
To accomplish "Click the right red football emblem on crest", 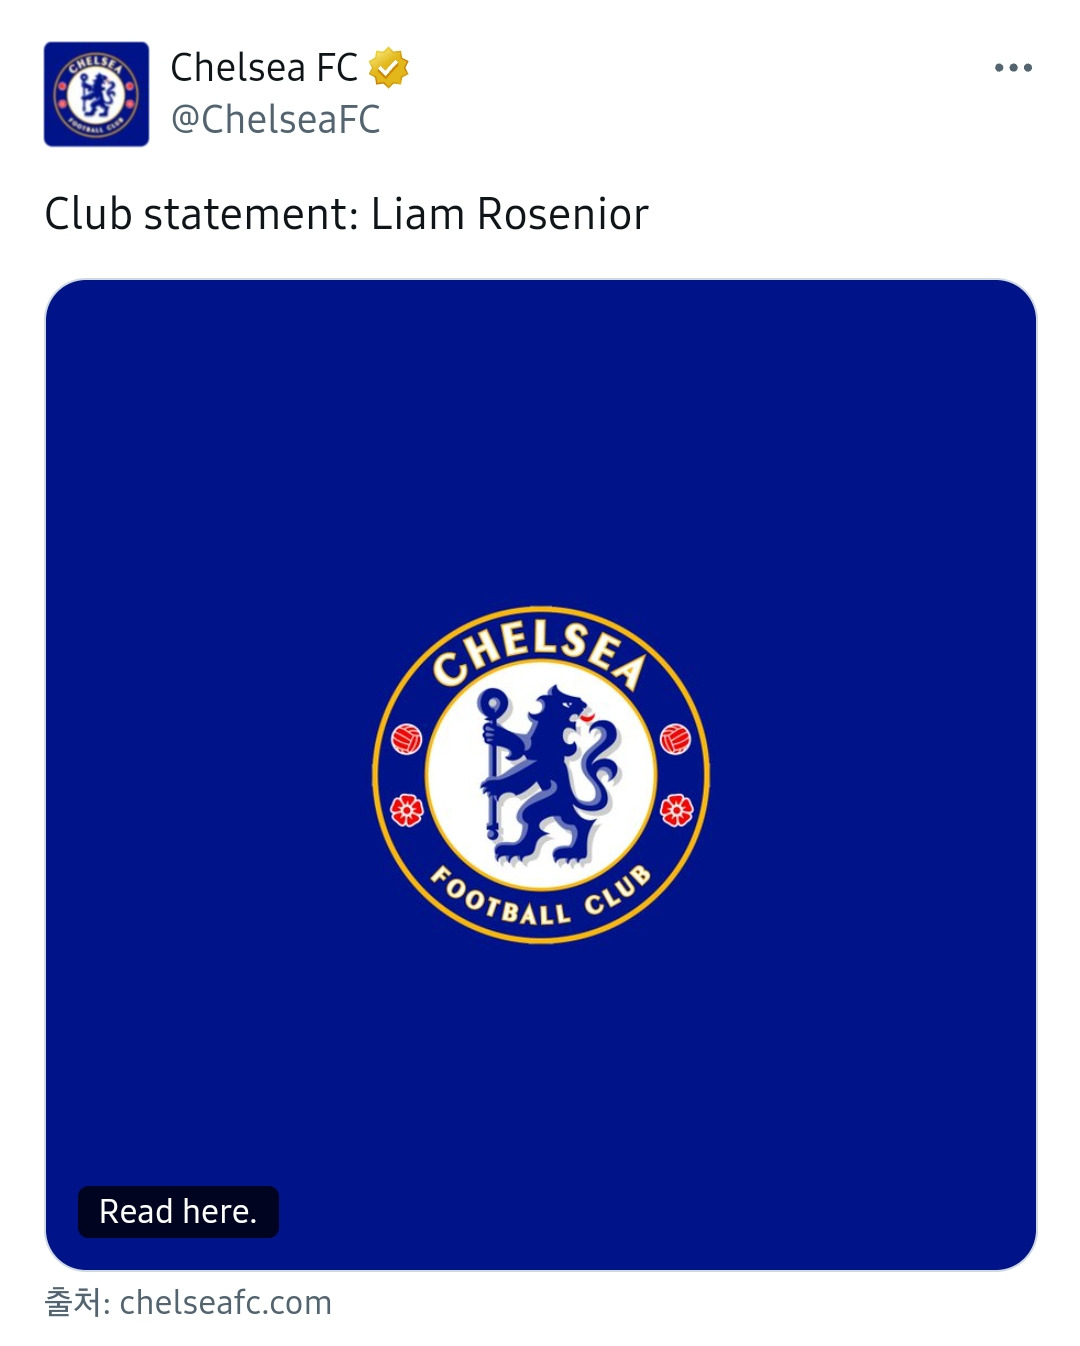I will (675, 739).
